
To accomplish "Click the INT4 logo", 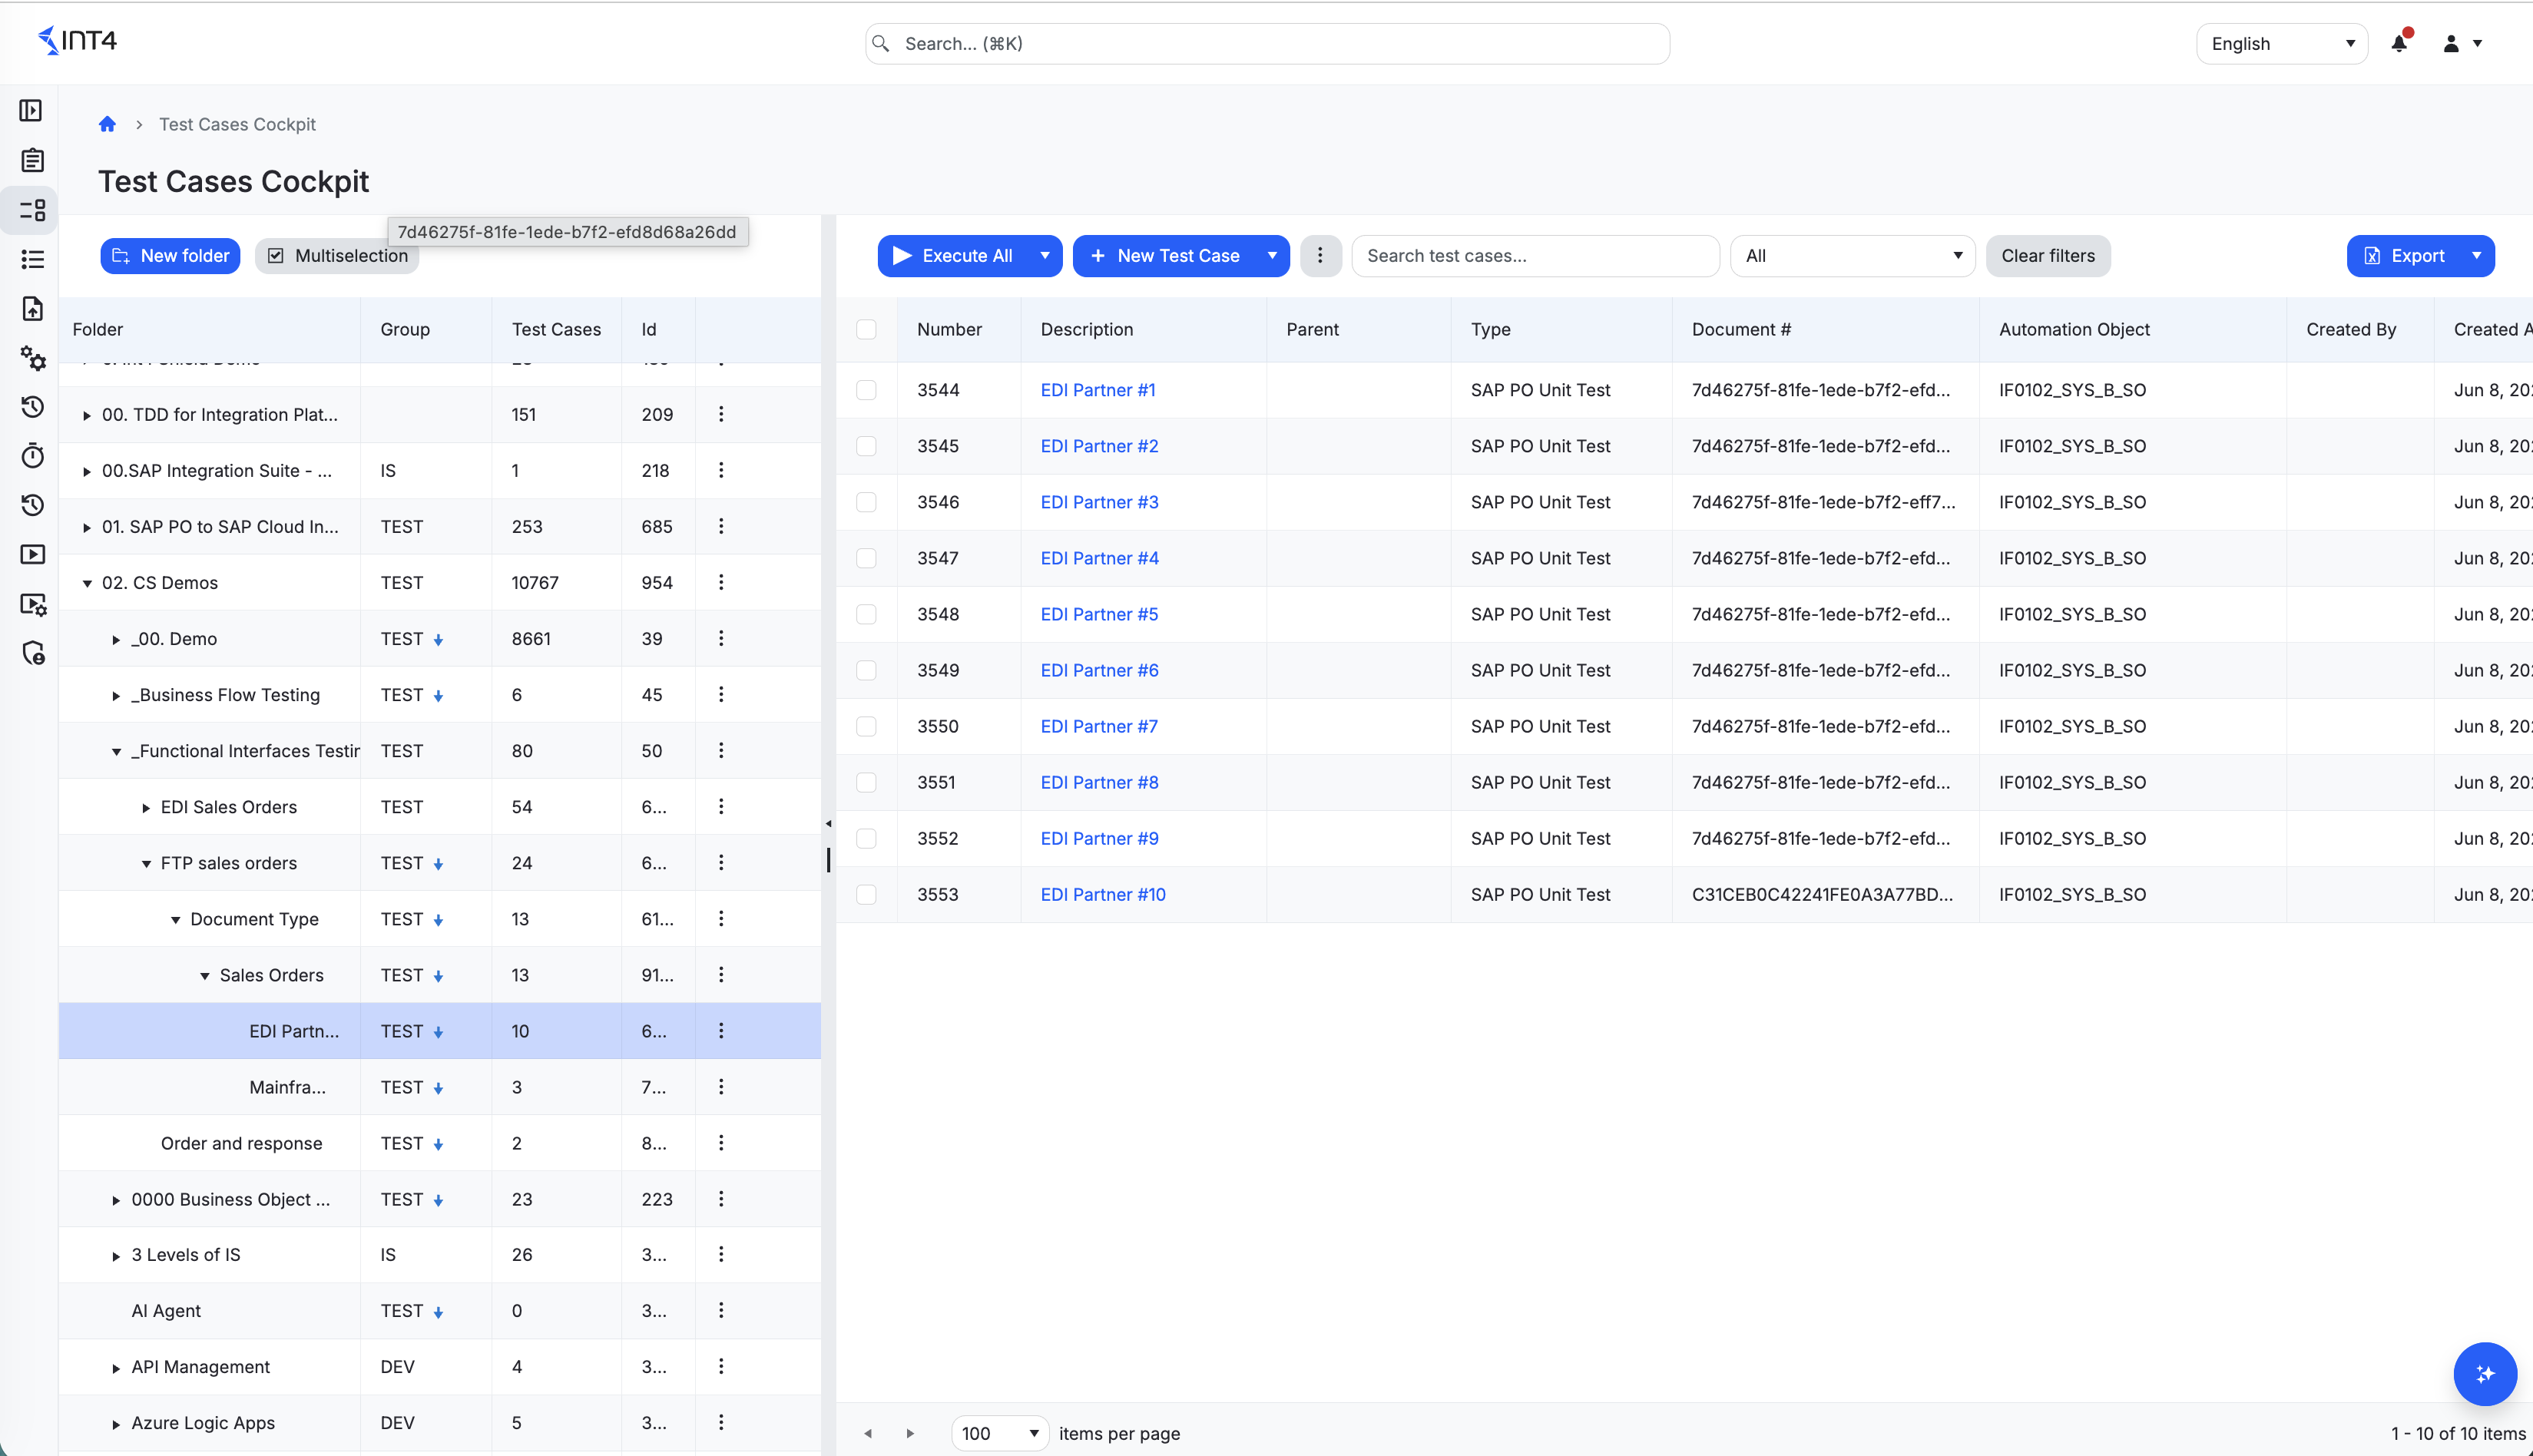I will coord(76,41).
